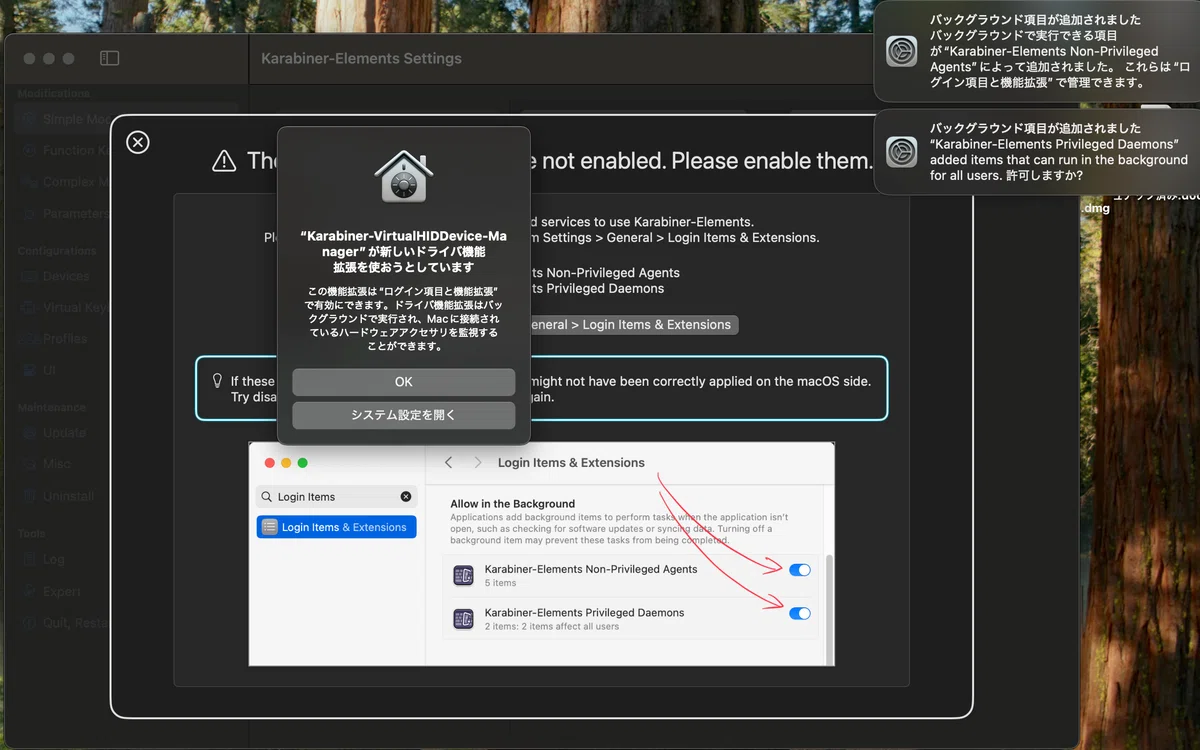This screenshot has width=1200, height=750.
Task: Click the Quit, Restart sidebar icon
Action: click(x=28, y=622)
